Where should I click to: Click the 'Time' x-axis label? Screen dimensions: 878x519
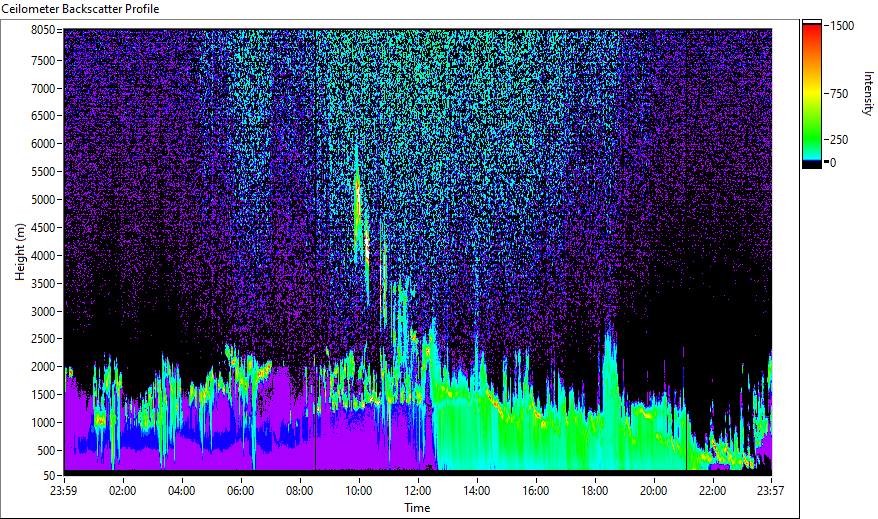click(x=417, y=508)
